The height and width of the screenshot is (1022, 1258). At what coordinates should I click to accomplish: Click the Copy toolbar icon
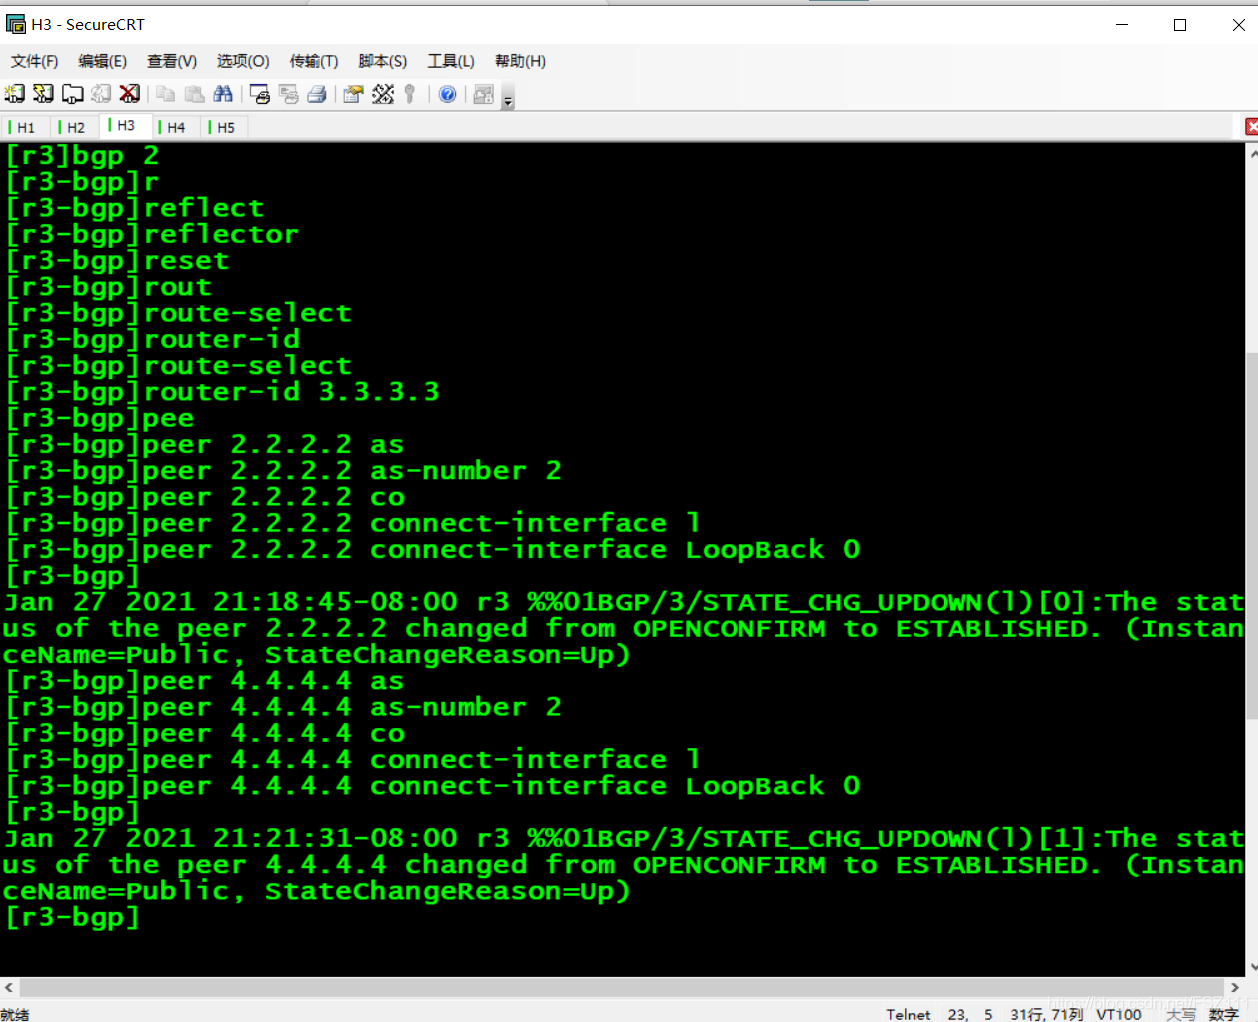tap(166, 94)
